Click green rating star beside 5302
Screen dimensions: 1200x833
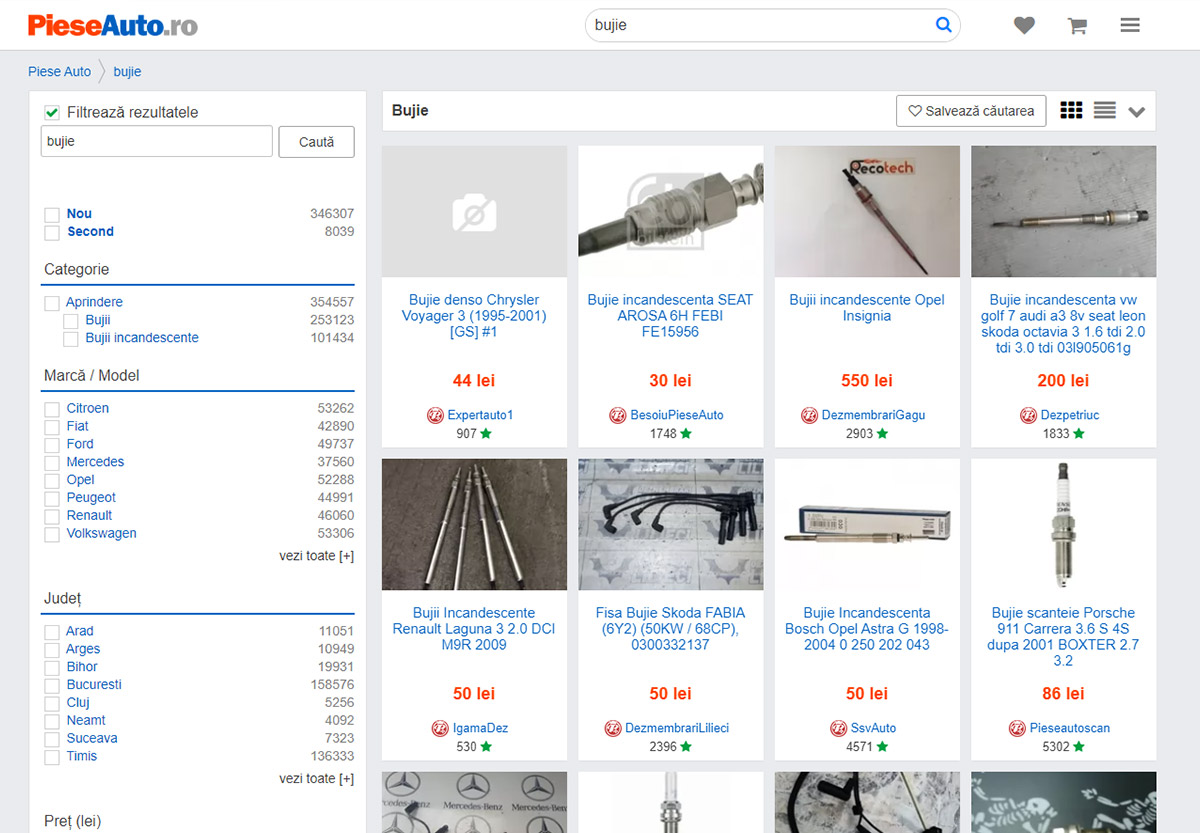click(1078, 747)
